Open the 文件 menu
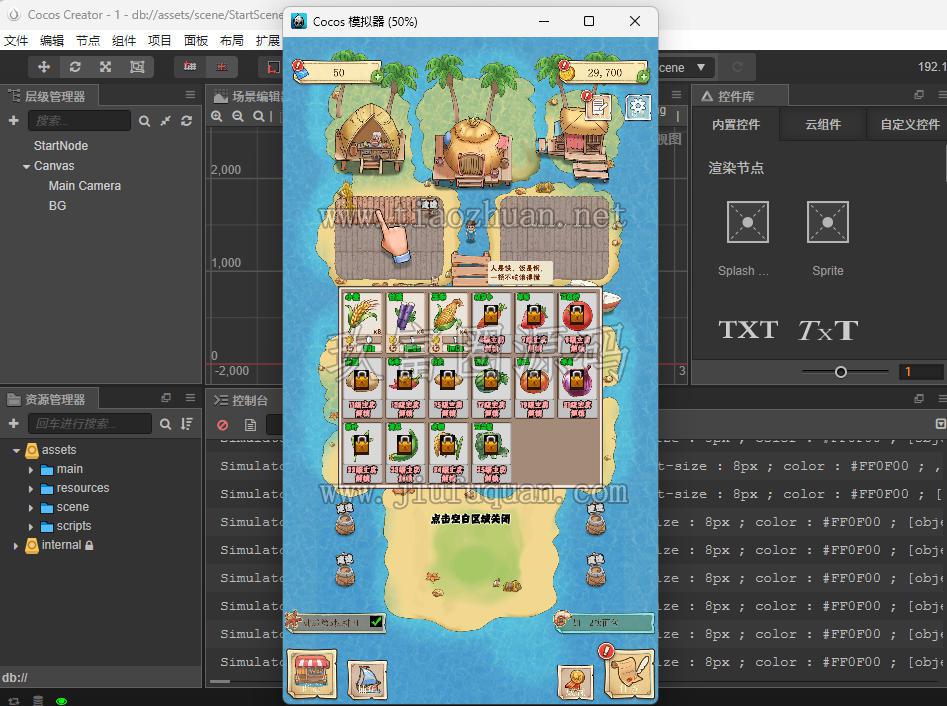Screen dimensions: 947x706 pos(16,40)
